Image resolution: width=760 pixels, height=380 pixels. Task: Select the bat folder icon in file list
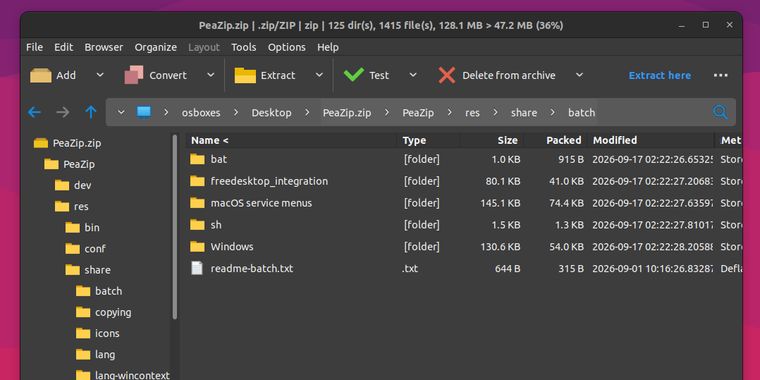197,159
